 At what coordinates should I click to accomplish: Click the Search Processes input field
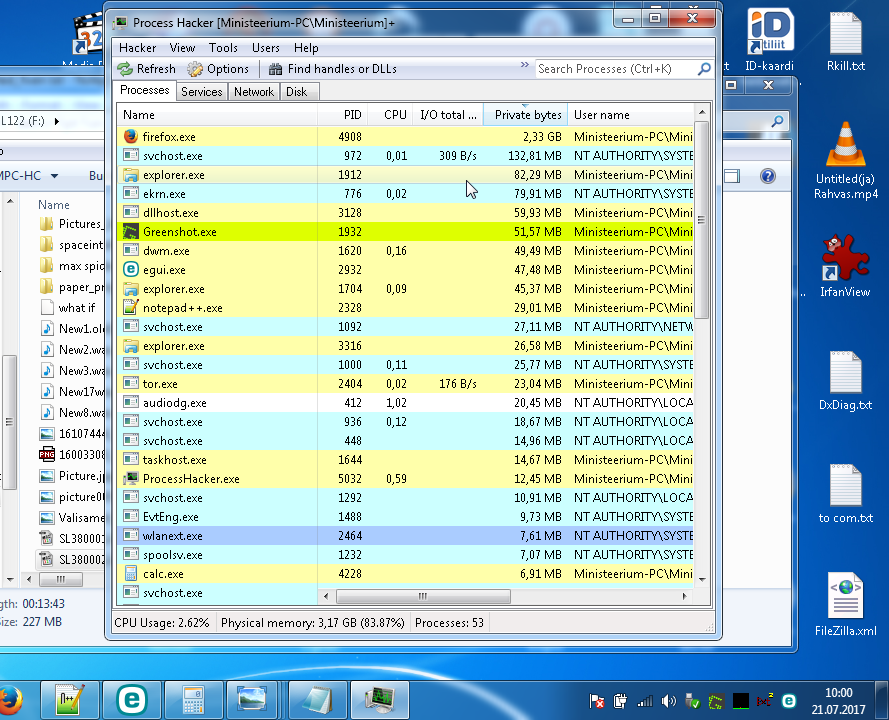[614, 69]
